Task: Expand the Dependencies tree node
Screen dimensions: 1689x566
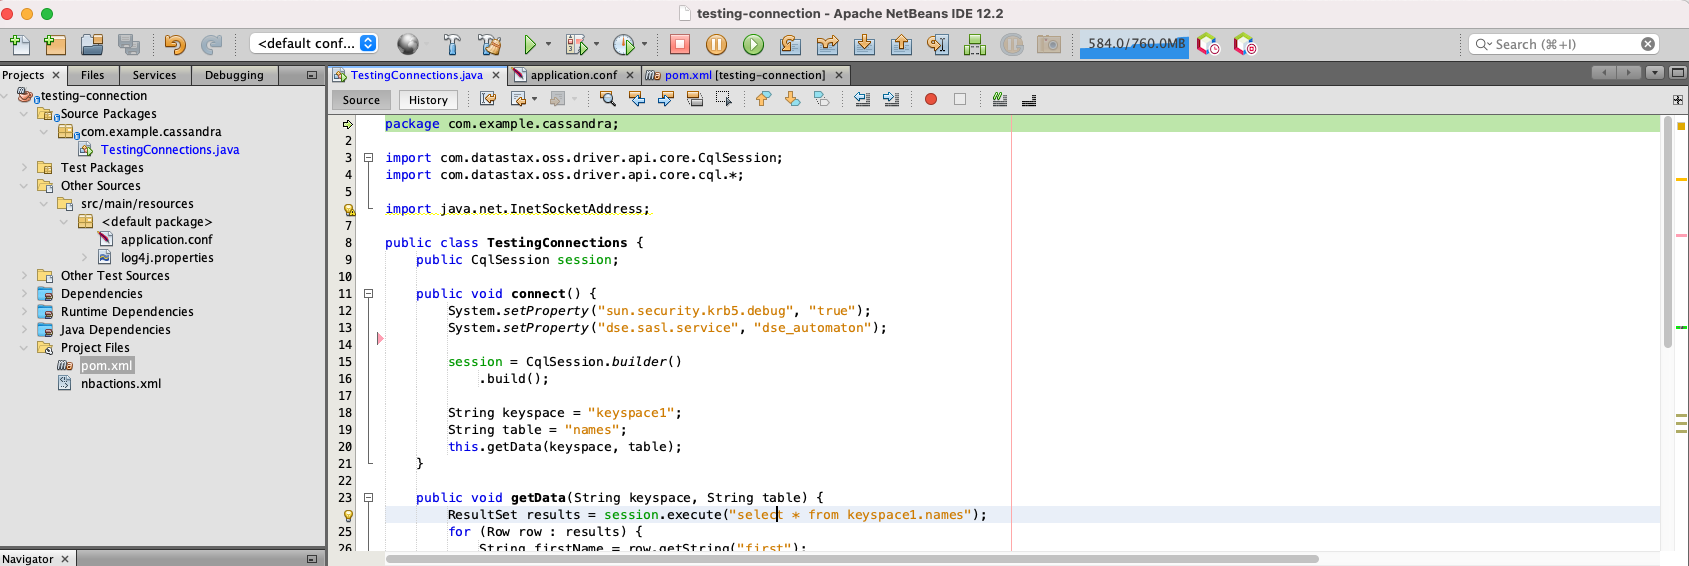Action: click(24, 294)
